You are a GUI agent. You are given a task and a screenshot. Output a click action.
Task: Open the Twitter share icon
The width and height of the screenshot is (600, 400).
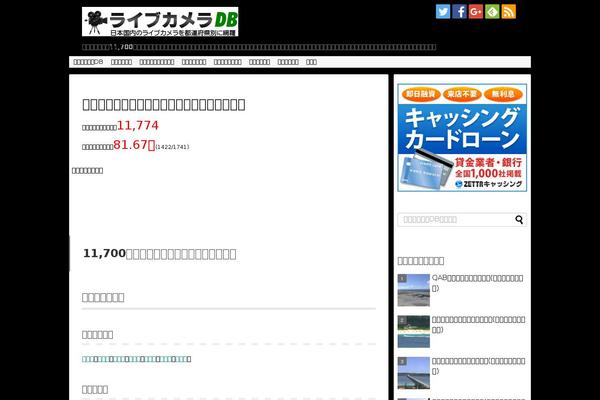point(443,11)
